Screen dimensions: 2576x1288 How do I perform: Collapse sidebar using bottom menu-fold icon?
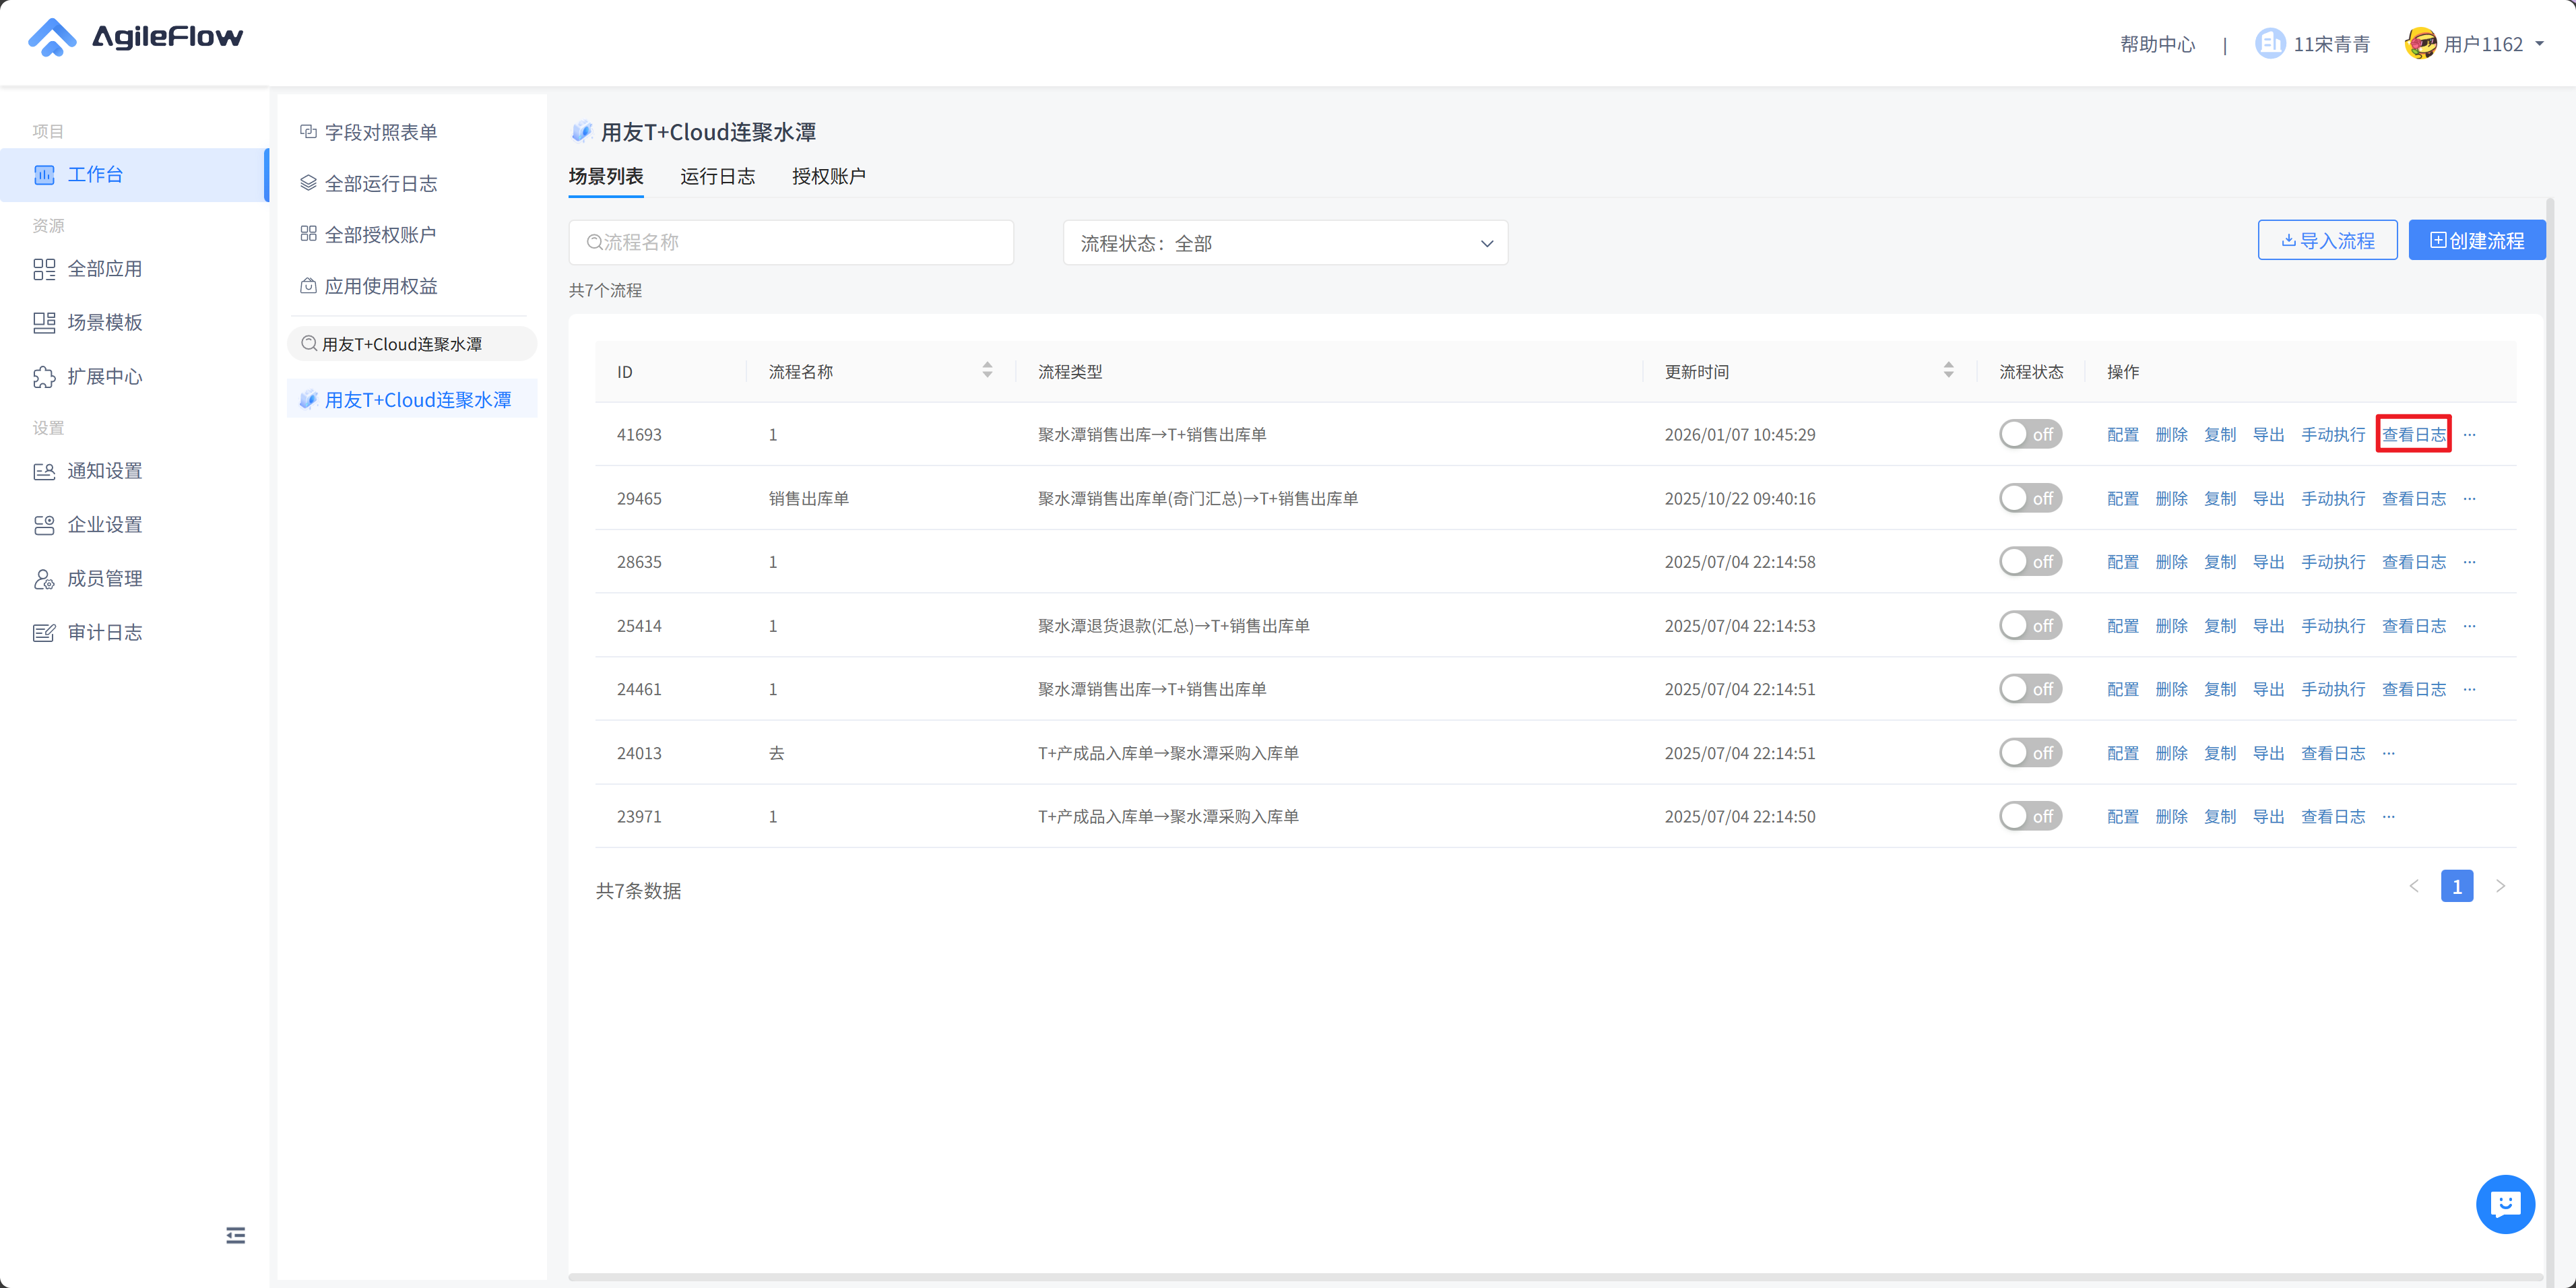click(x=235, y=1235)
